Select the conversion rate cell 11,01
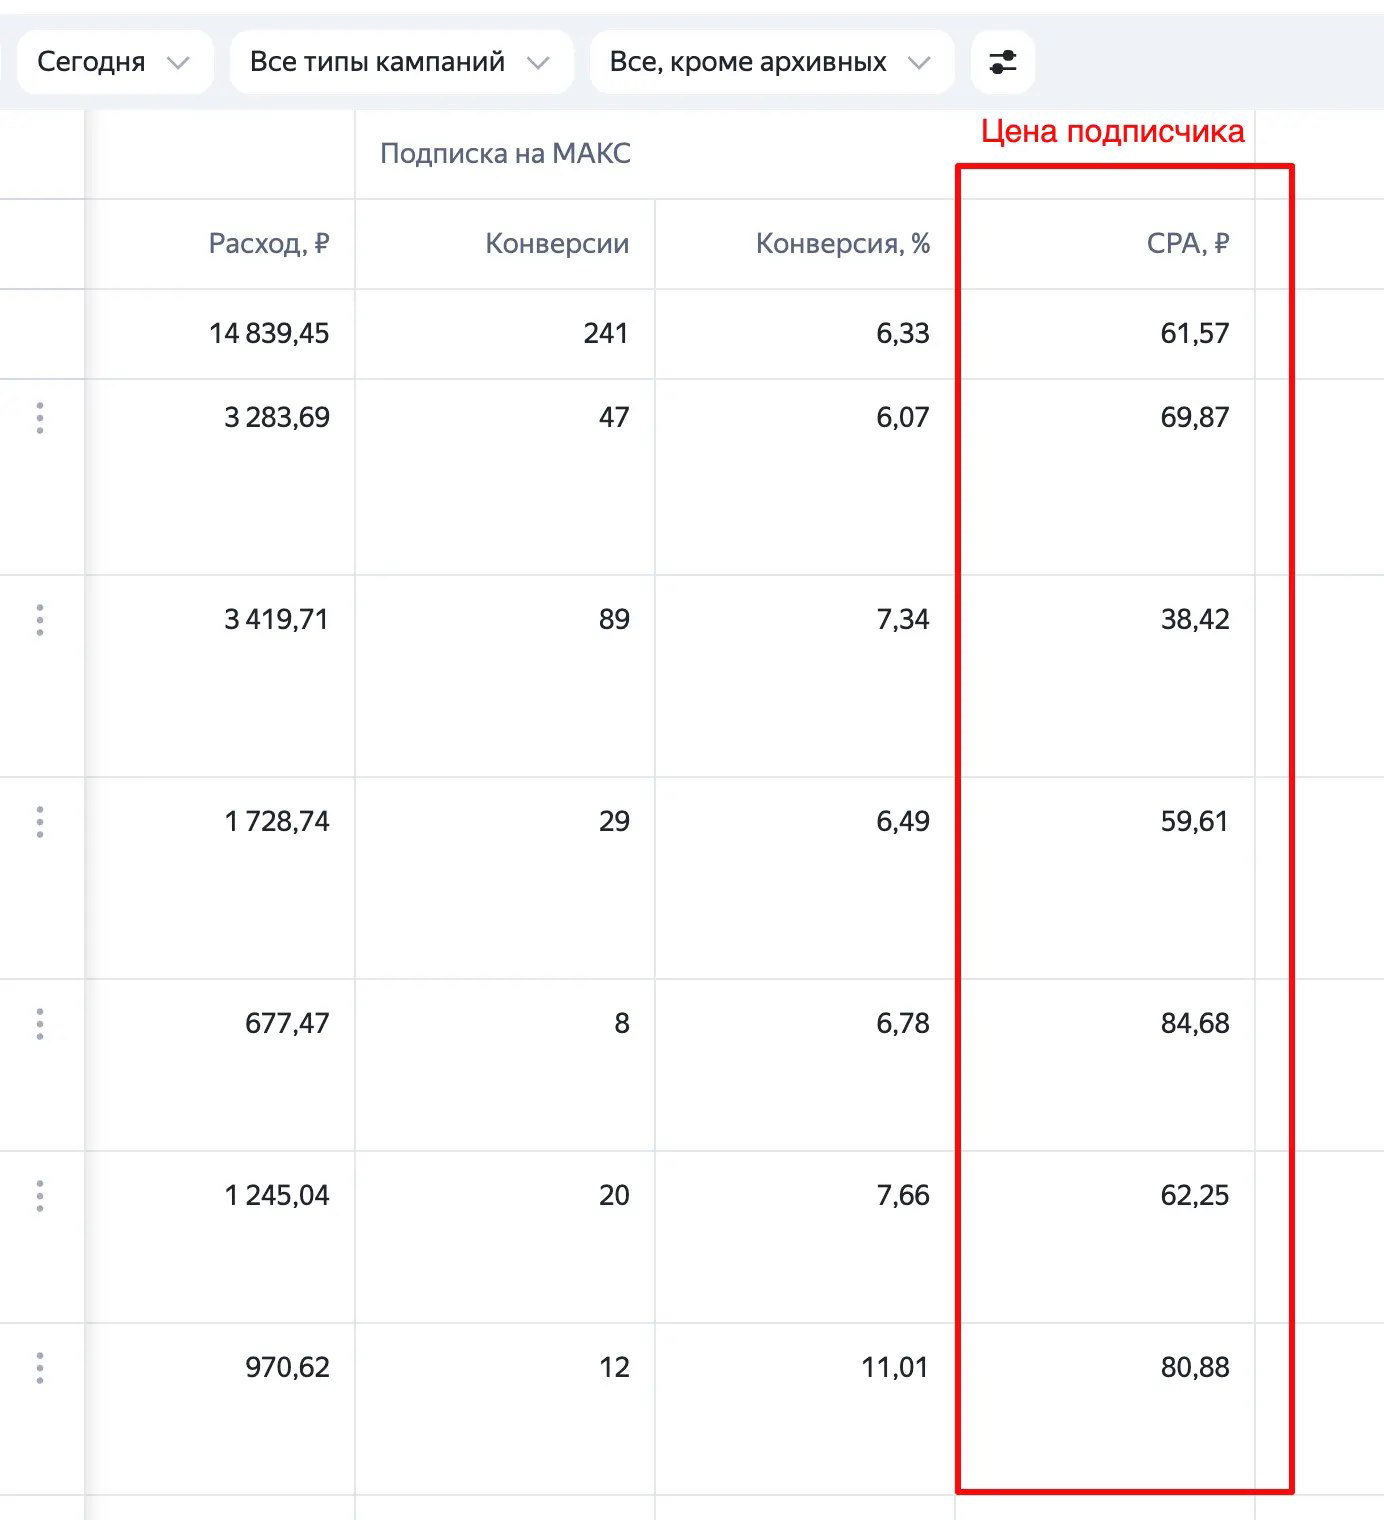The width and height of the screenshot is (1384, 1520). click(895, 1367)
